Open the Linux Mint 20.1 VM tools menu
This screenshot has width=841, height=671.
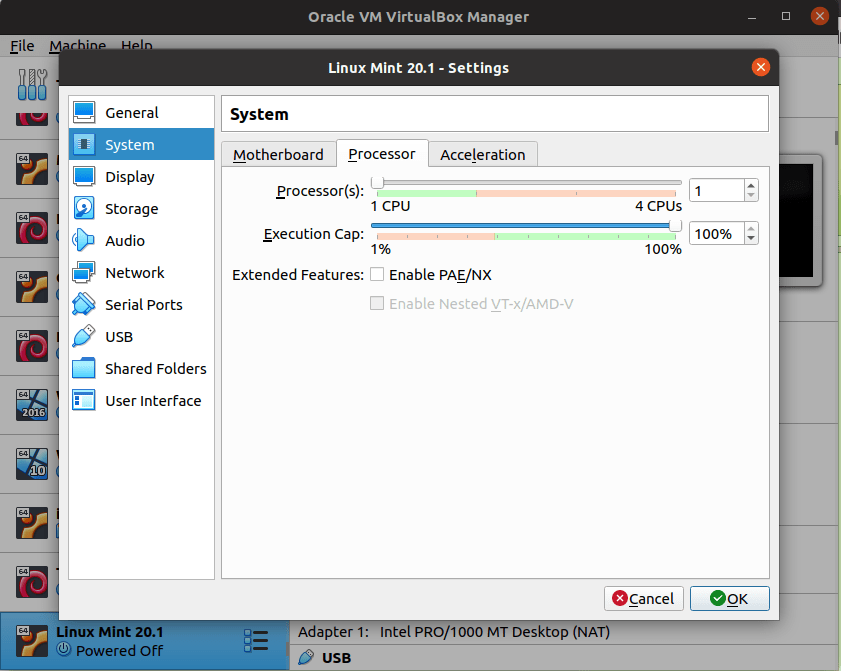pos(256,640)
